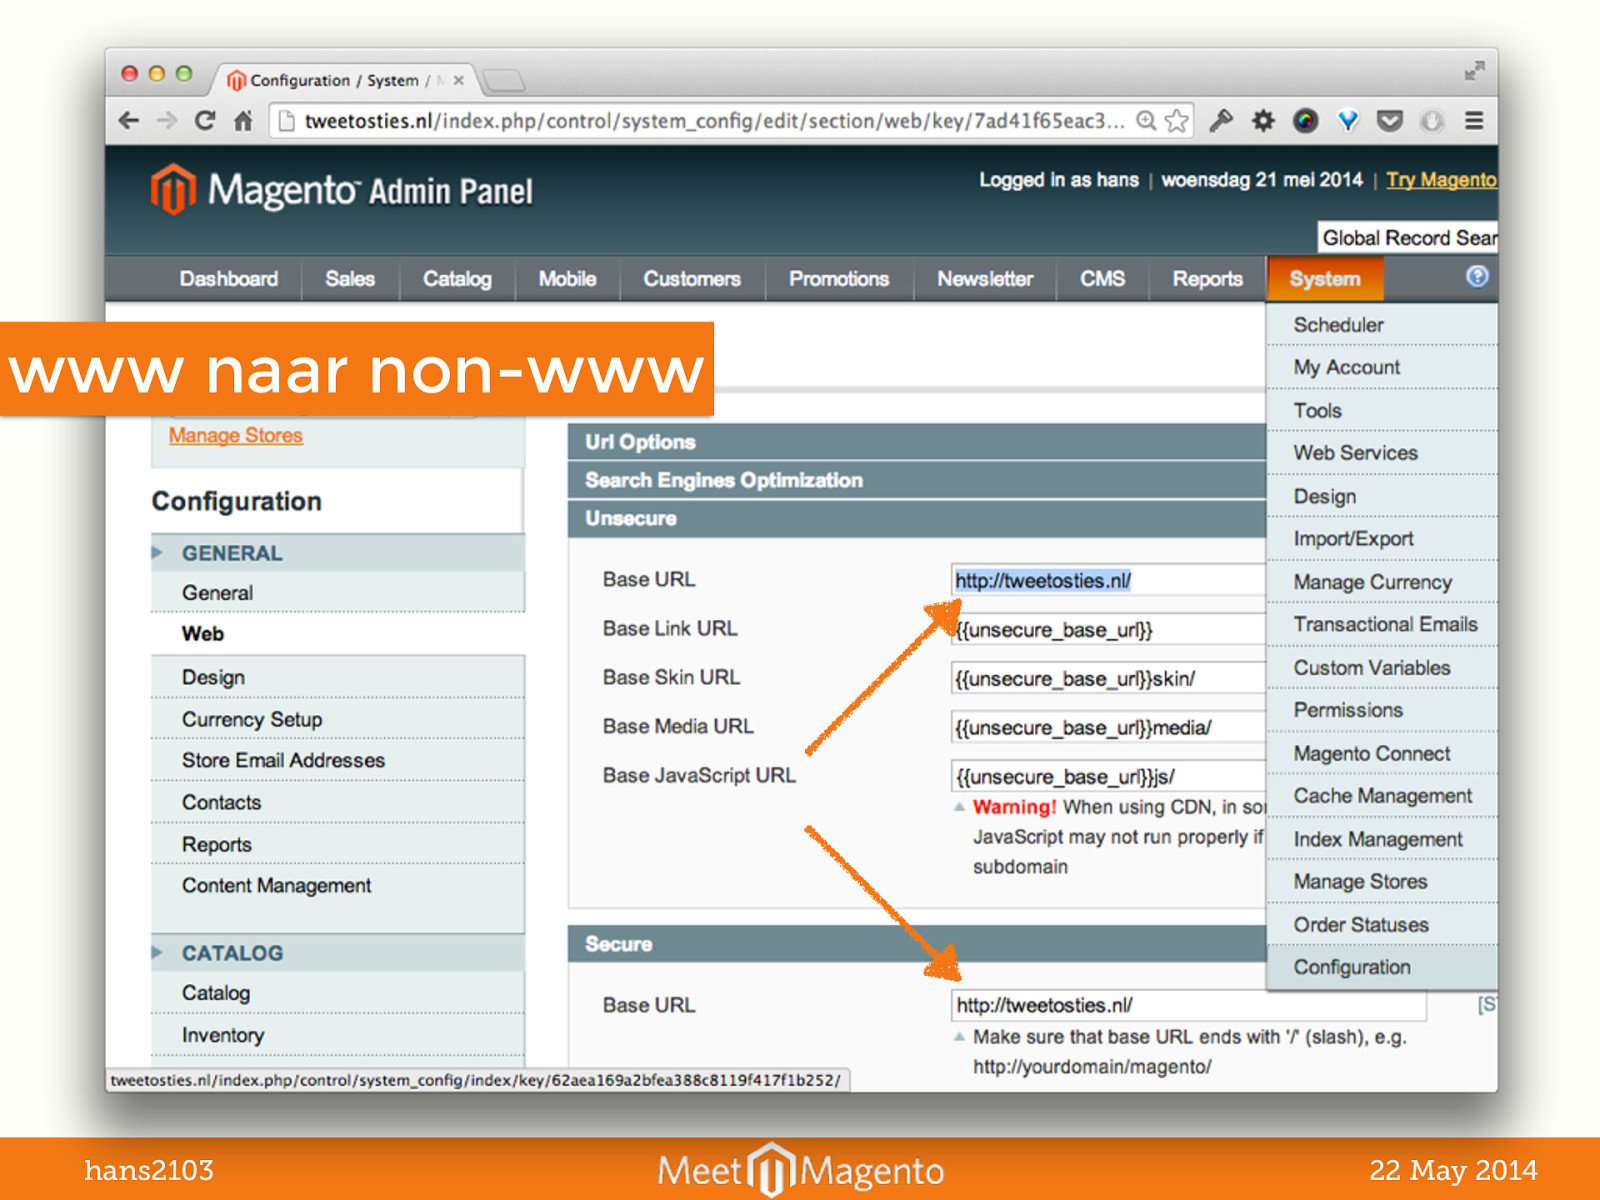The image size is (1600, 1200).
Task: Toggle fullscreen with the expand arrows icon
Action: pos(1475,71)
